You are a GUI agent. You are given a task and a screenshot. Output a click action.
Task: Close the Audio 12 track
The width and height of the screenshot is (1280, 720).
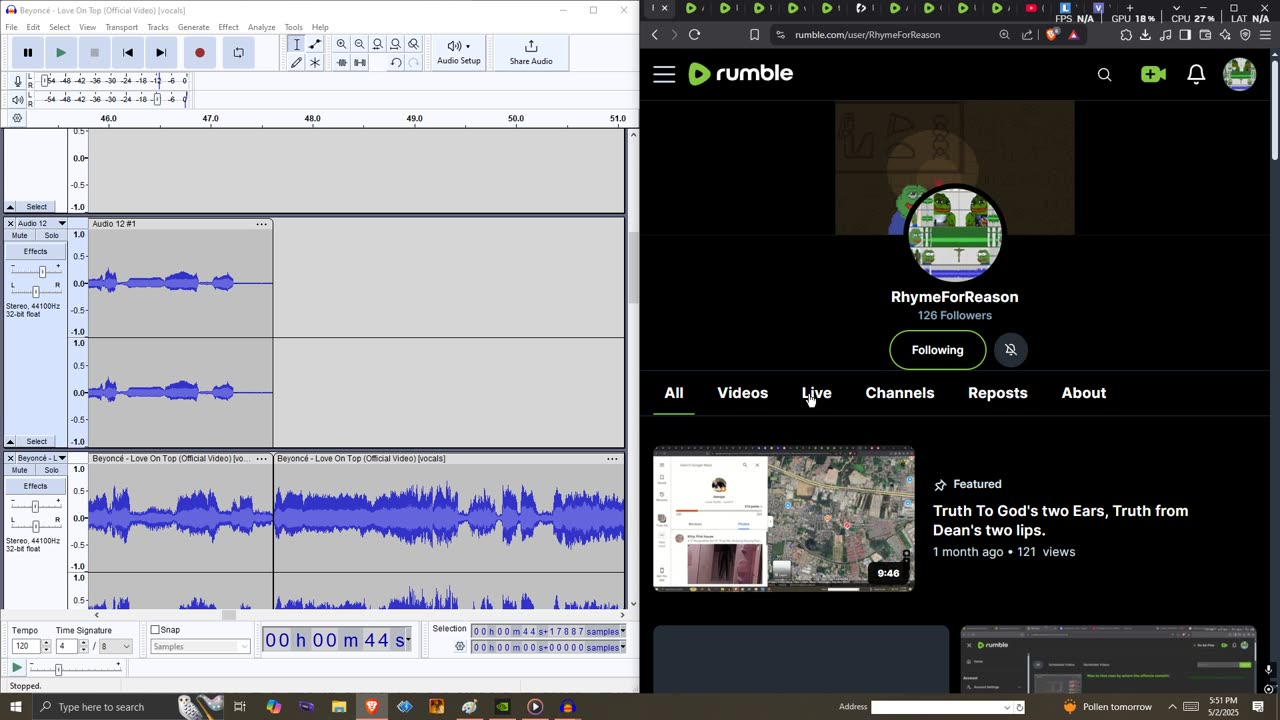(10, 223)
